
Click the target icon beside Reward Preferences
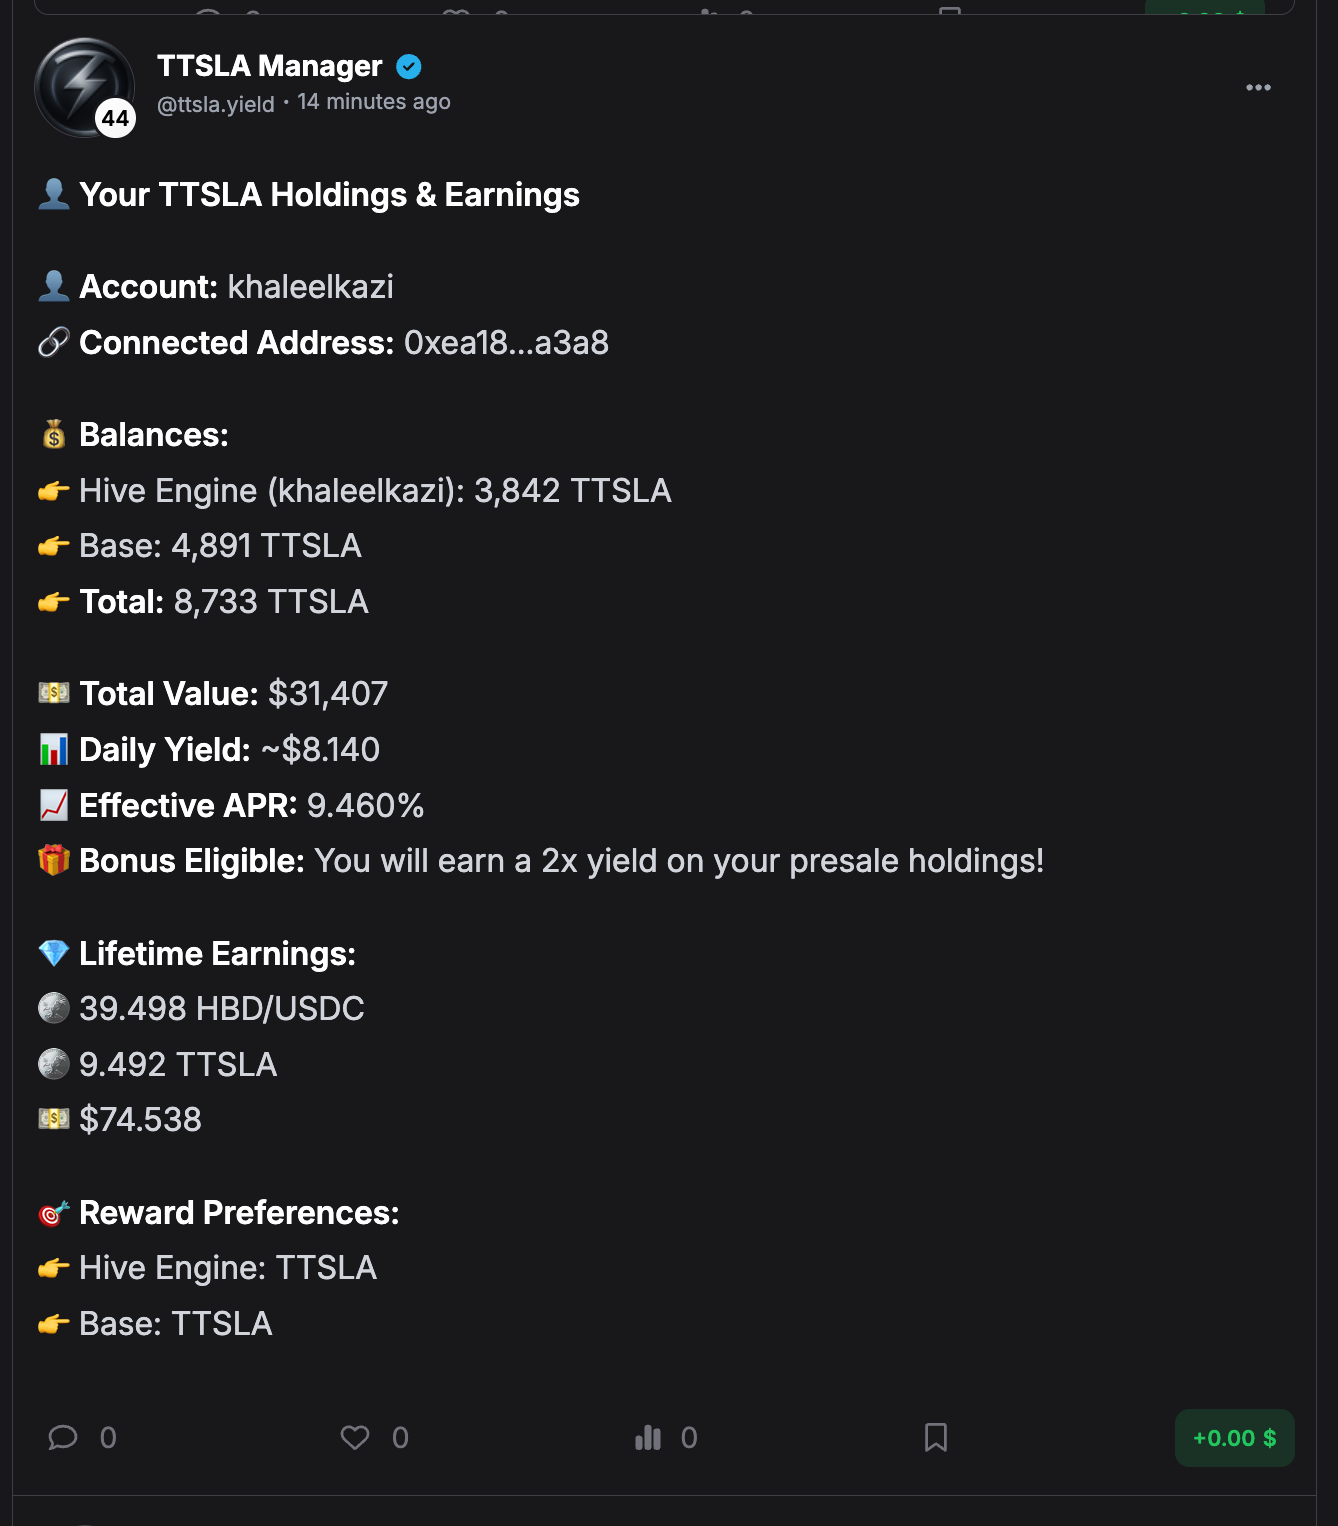pyautogui.click(x=54, y=1213)
